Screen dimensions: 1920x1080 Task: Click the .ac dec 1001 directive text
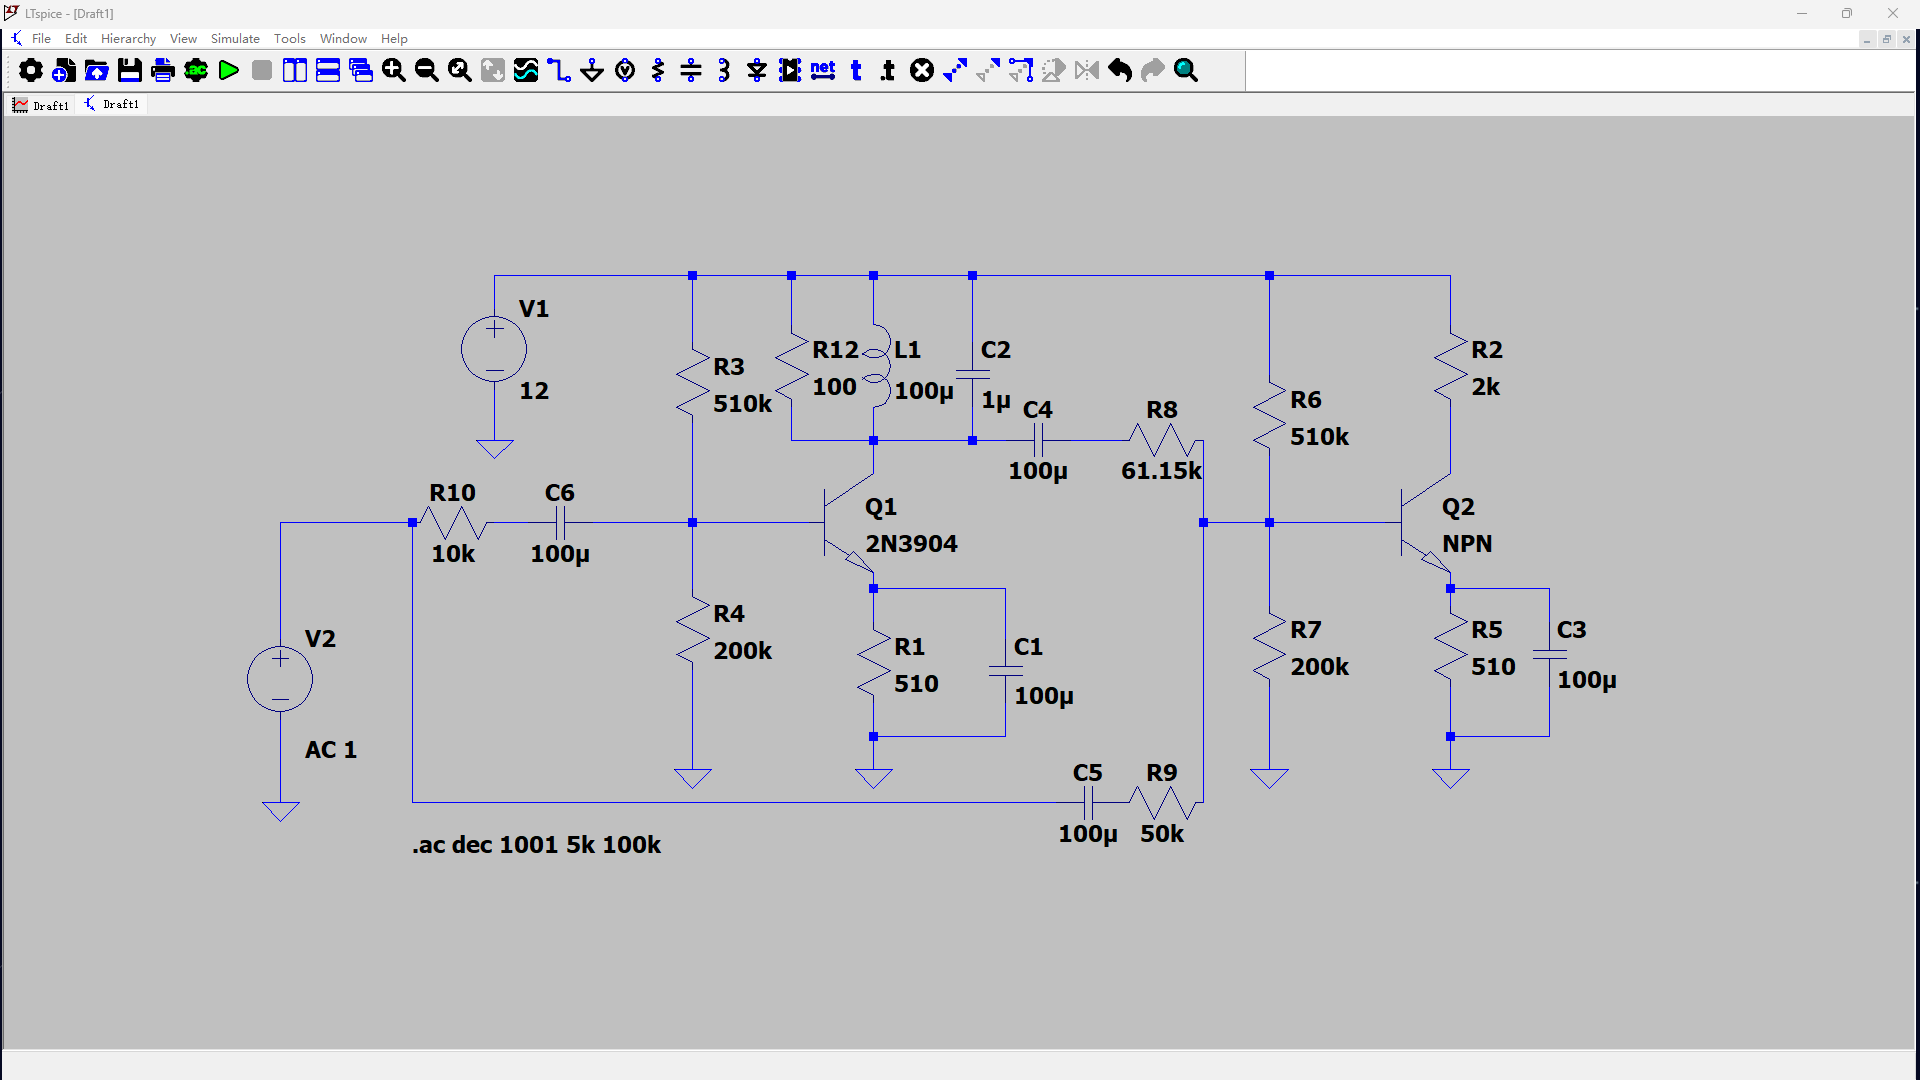pos(536,845)
